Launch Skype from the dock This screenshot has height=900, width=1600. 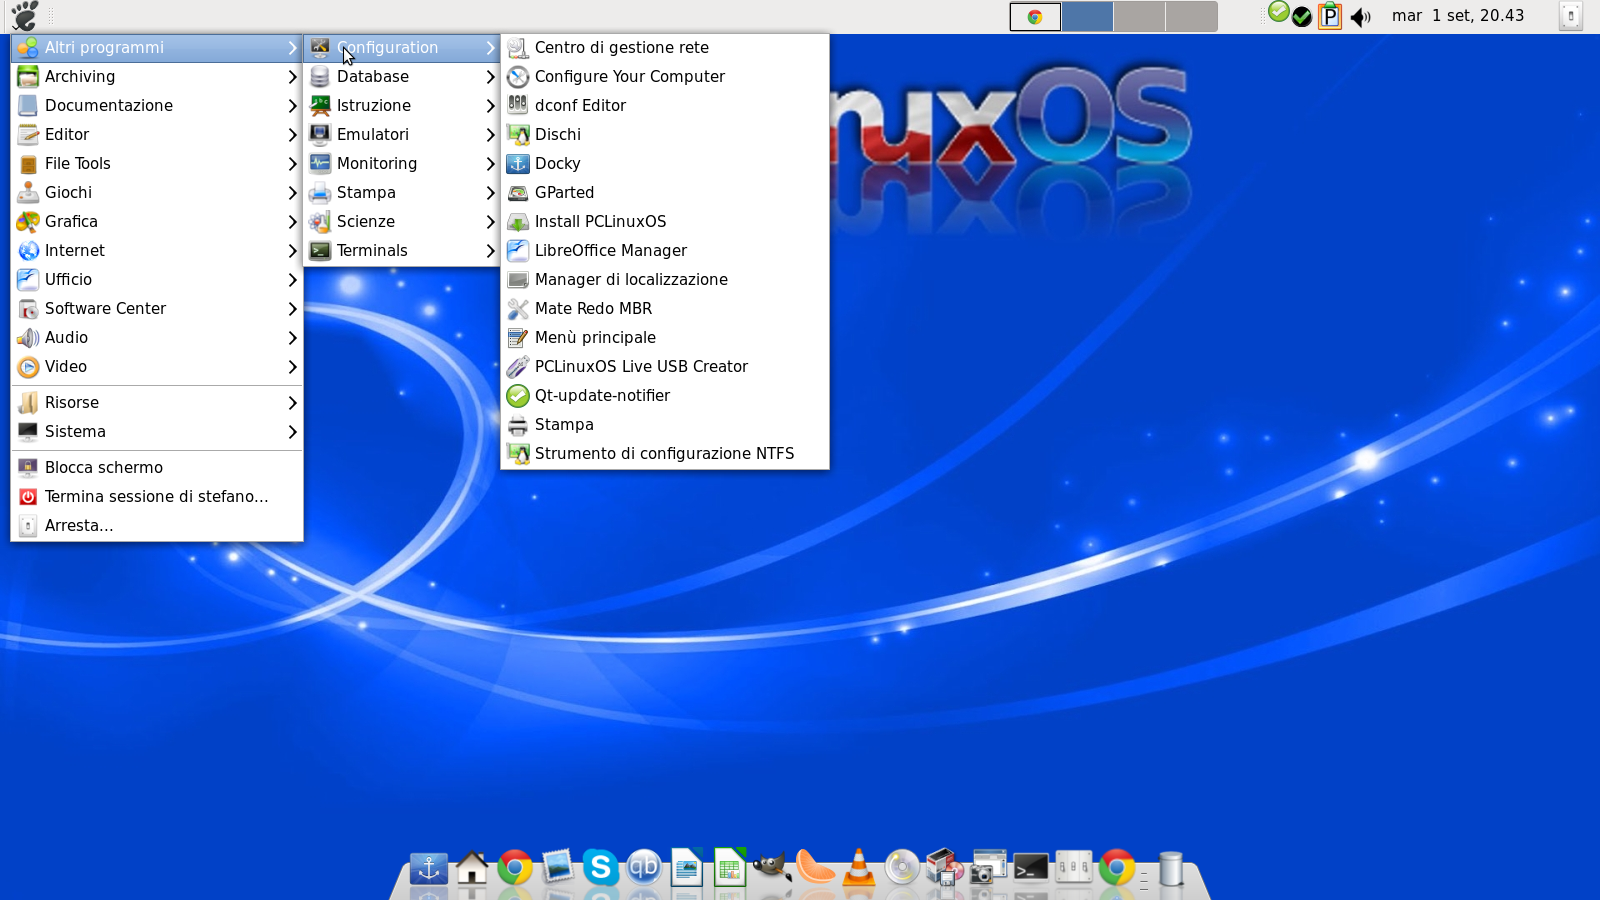click(601, 868)
